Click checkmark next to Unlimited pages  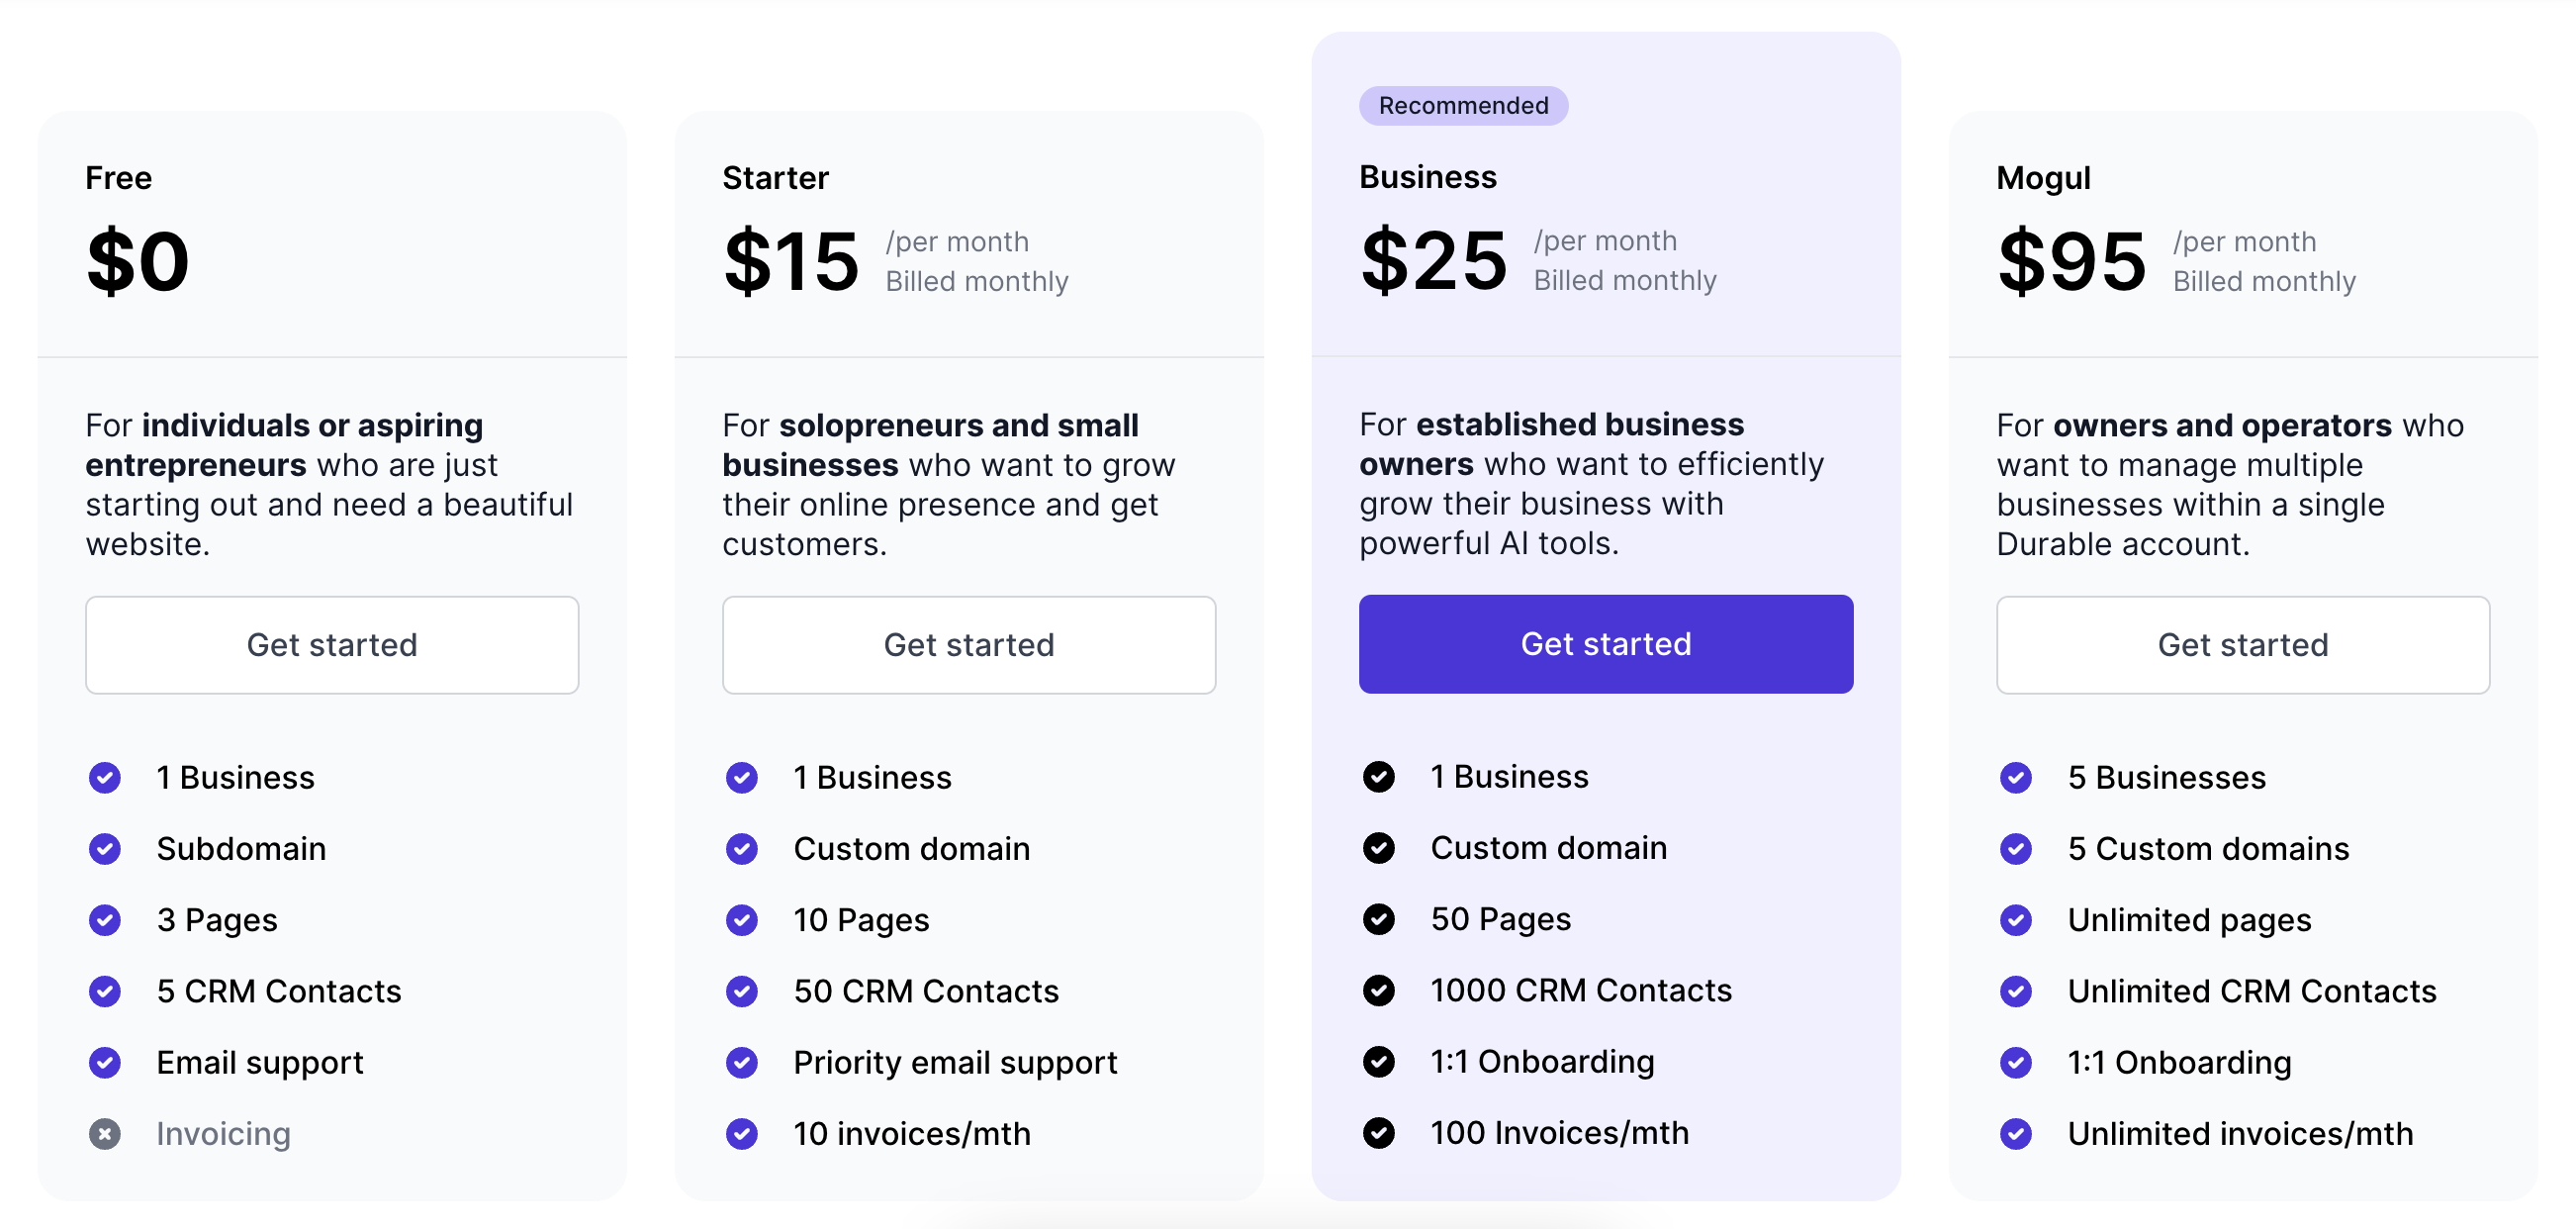point(2016,920)
